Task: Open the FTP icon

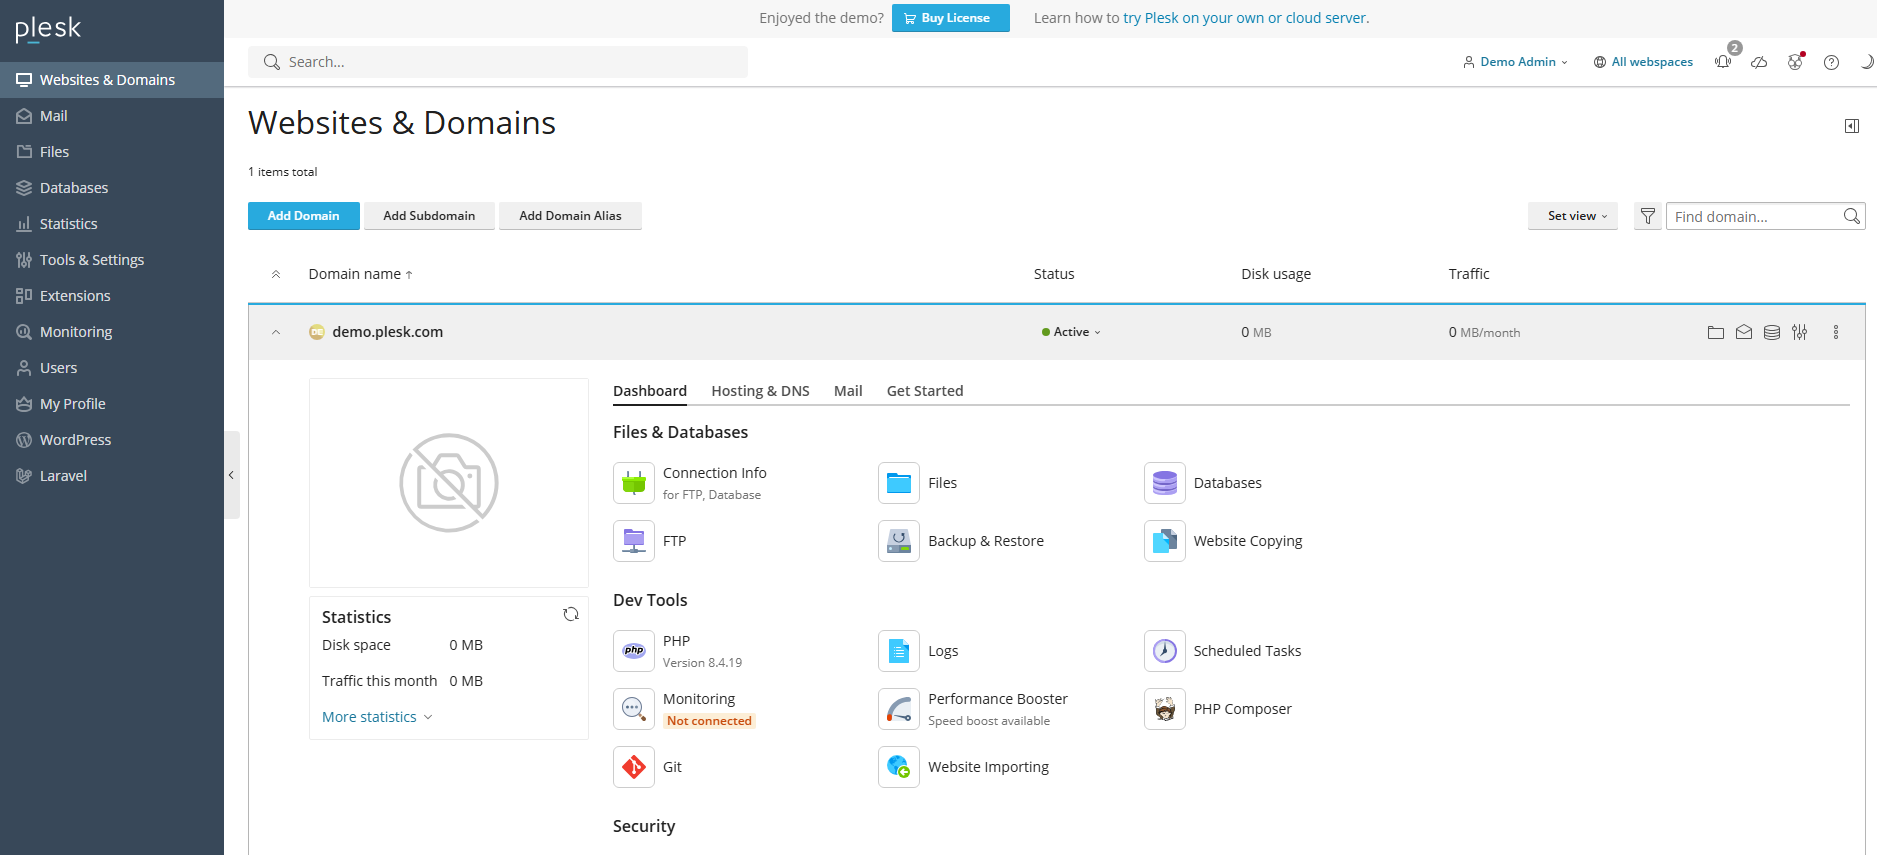Action: (x=634, y=541)
